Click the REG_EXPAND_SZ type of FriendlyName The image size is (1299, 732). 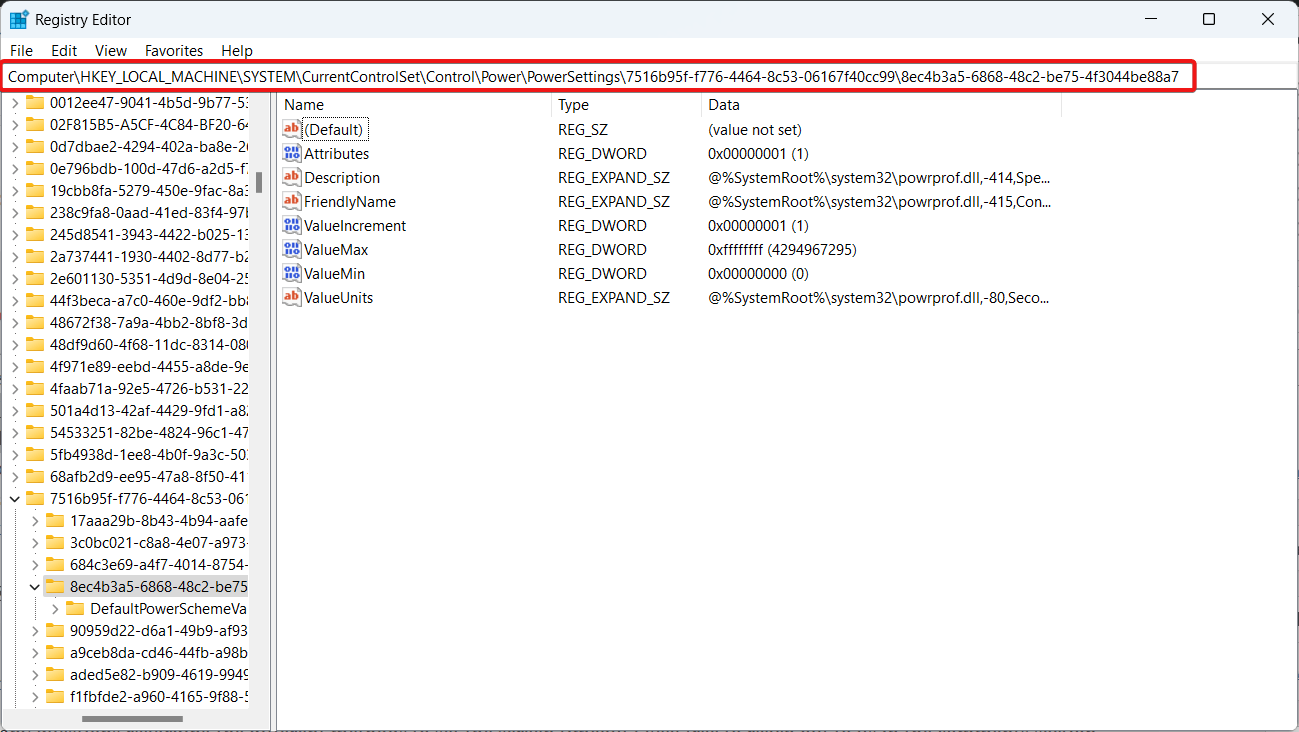(614, 201)
